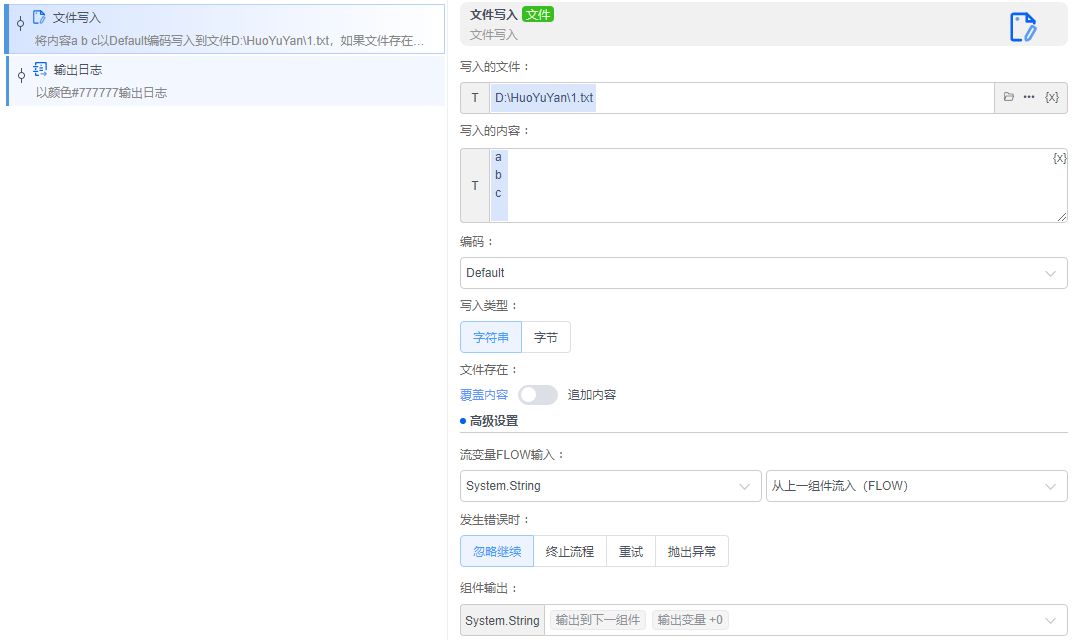This screenshot has height=640, width=1072.
Task: Select the 输出日志 step in list
Action: tap(225, 80)
